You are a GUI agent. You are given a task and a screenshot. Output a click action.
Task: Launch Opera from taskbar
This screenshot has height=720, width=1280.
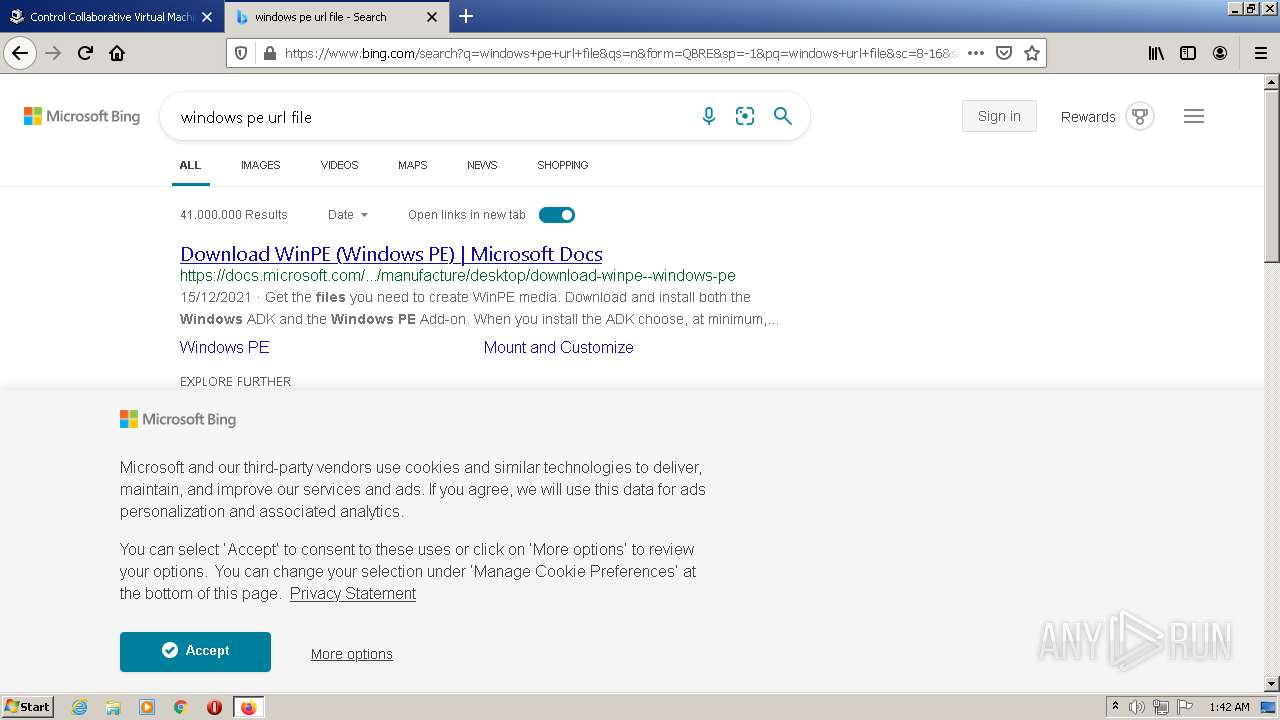point(214,707)
